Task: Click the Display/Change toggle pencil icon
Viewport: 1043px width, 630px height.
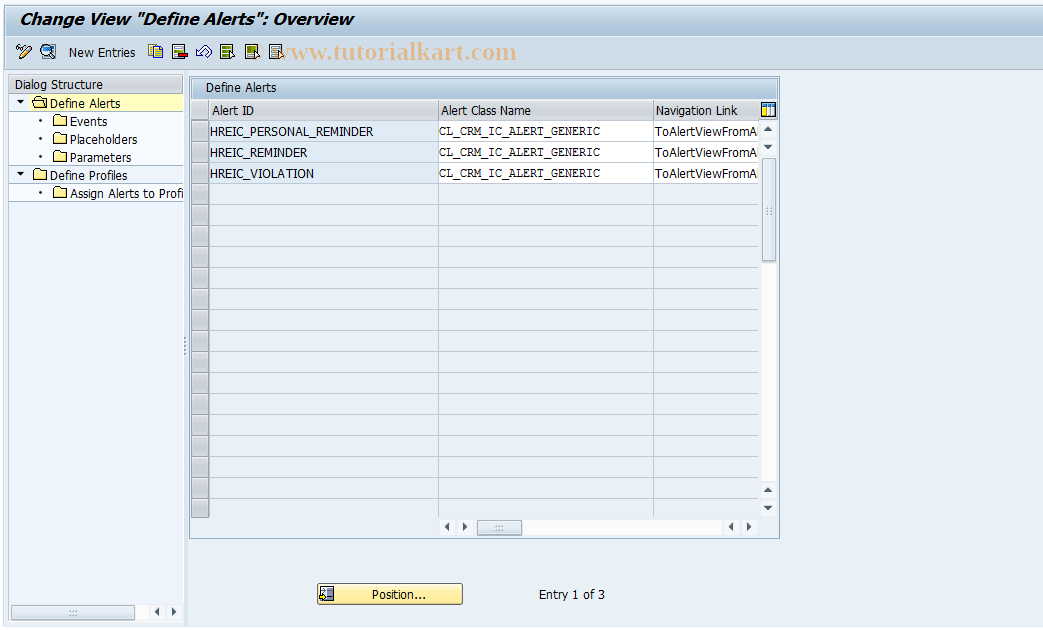Action: point(23,52)
